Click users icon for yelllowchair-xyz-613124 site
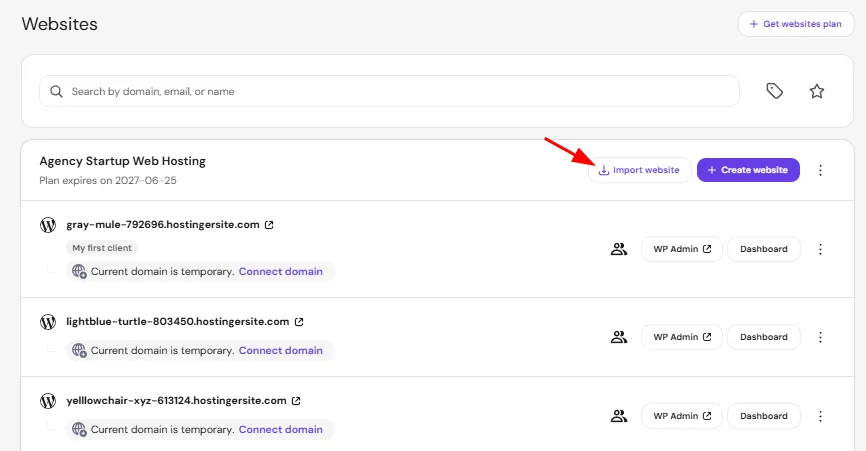This screenshot has width=866, height=451. point(619,416)
